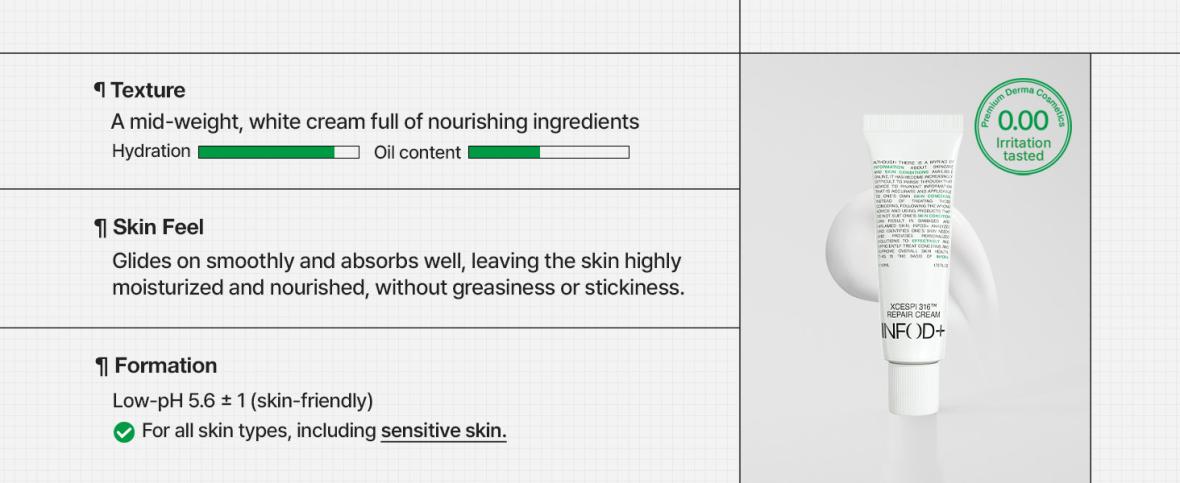Image resolution: width=1180 pixels, height=483 pixels.
Task: Click the underlined sensitive skin text
Action: coord(443,431)
